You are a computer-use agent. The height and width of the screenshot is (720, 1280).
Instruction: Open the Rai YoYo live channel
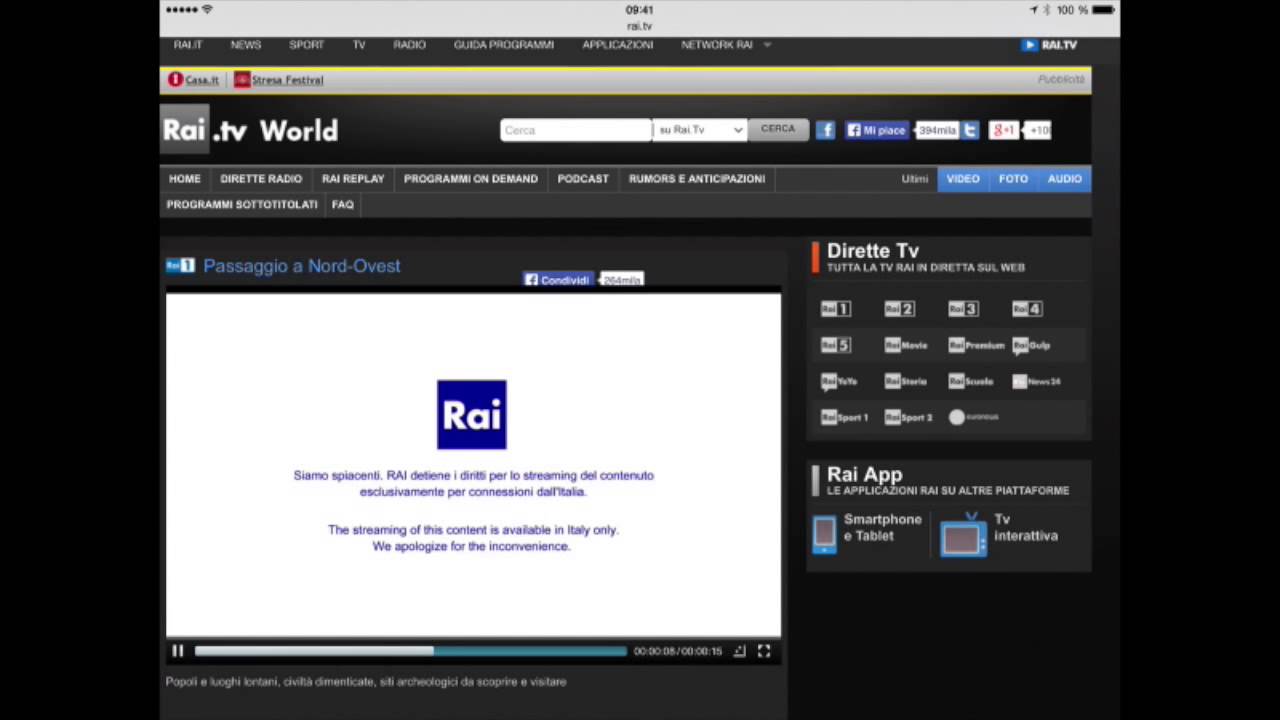point(839,381)
